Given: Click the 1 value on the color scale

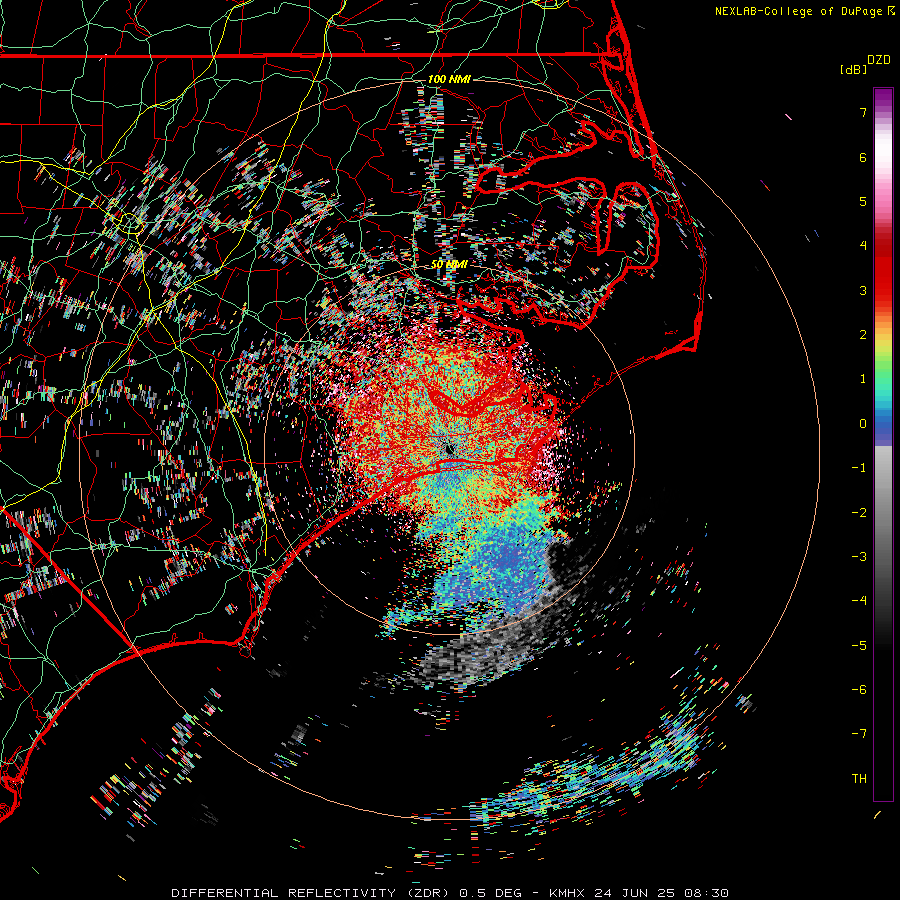Looking at the screenshot, I should pyautogui.click(x=863, y=379).
